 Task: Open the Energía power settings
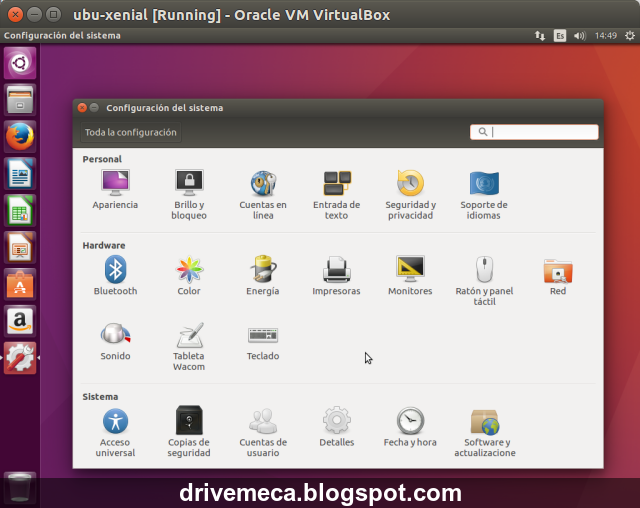pyautogui.click(x=263, y=275)
